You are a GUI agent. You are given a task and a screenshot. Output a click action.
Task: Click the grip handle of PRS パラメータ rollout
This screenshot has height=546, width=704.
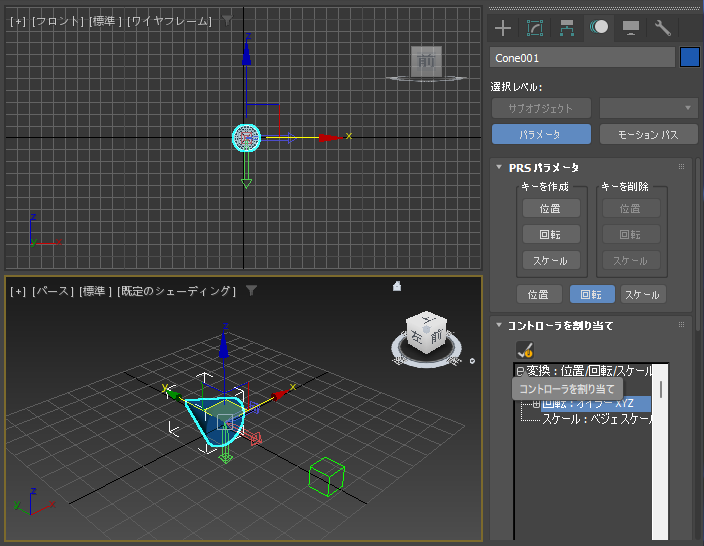(682, 167)
